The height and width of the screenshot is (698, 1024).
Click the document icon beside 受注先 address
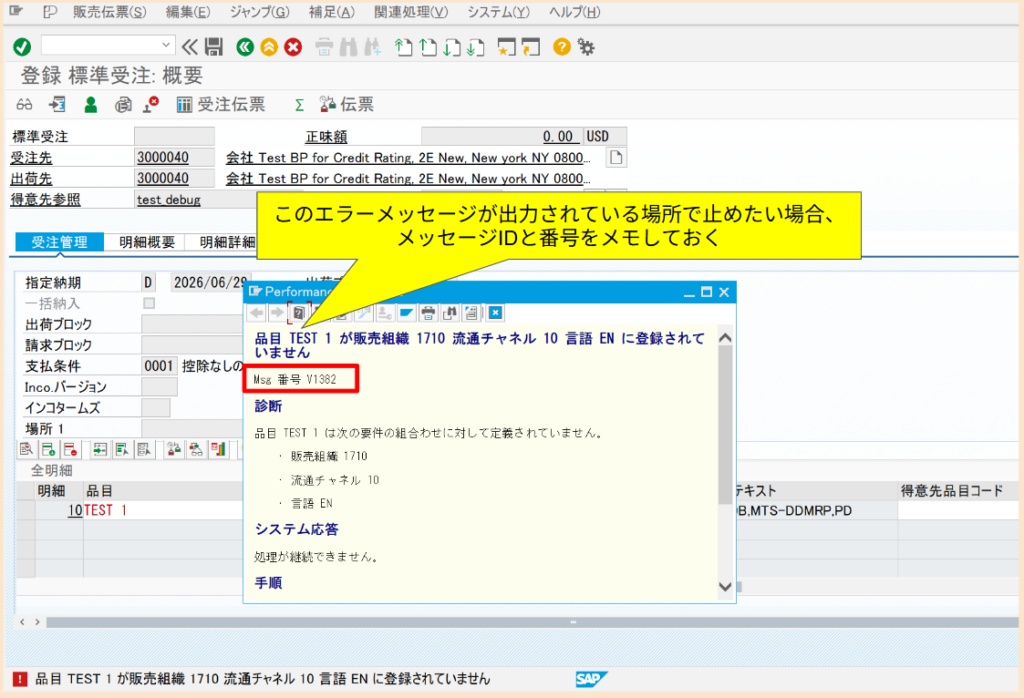tap(616, 157)
